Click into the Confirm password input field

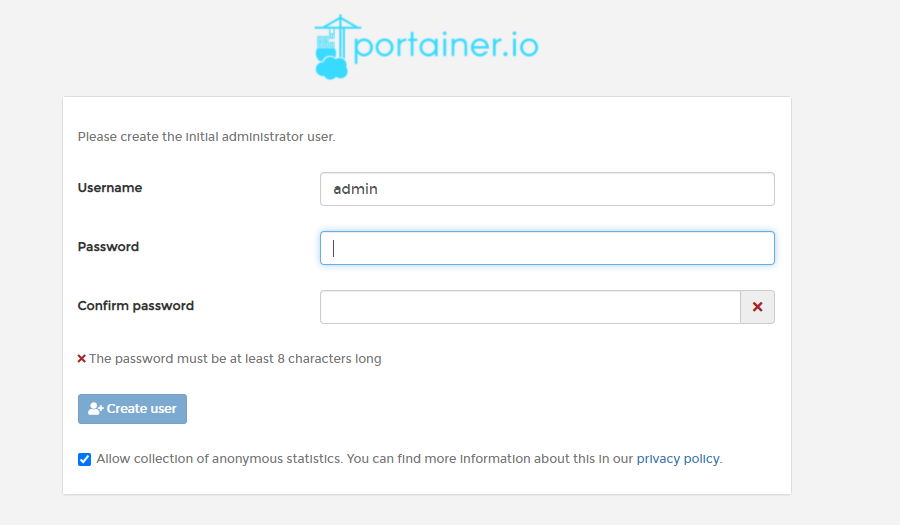coord(530,307)
